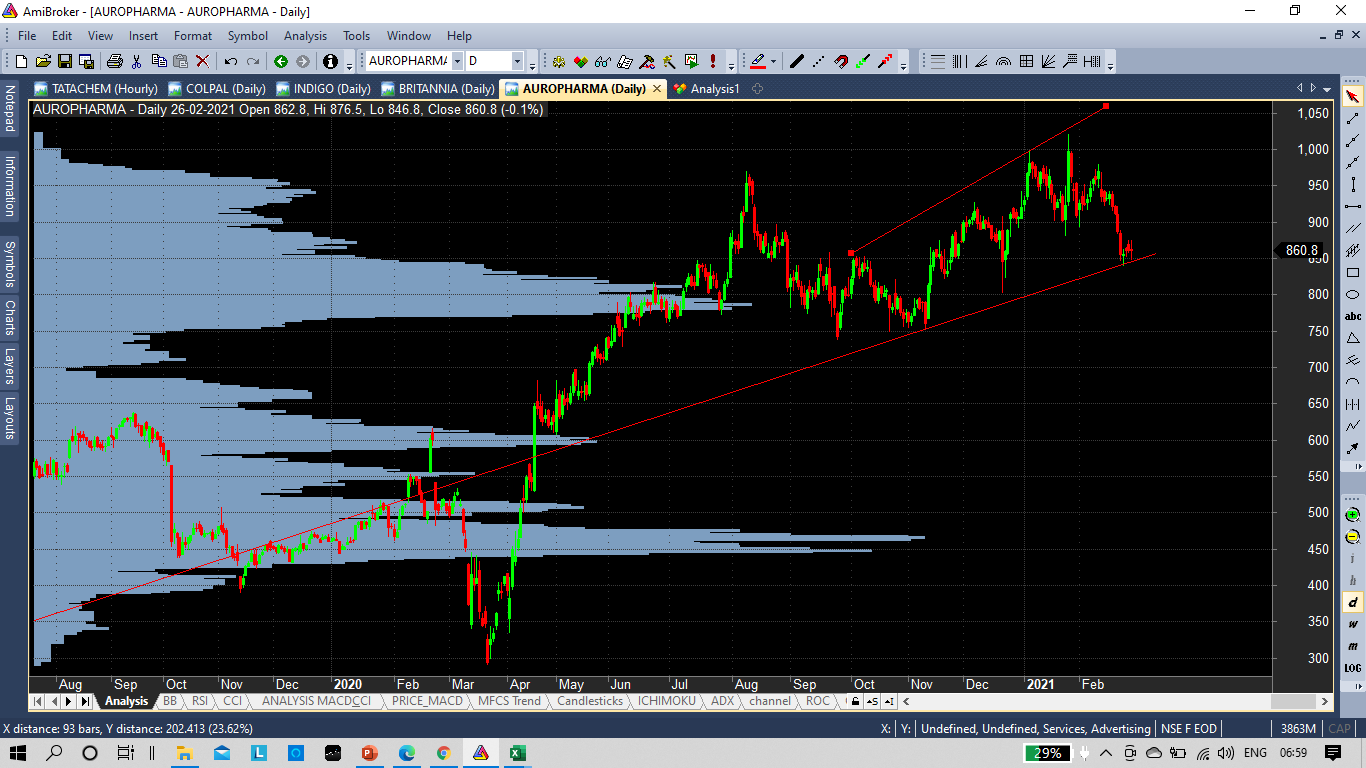Viewport: 1366px width, 768px height.
Task: Click the Gann square grid icon
Action: (1026, 61)
